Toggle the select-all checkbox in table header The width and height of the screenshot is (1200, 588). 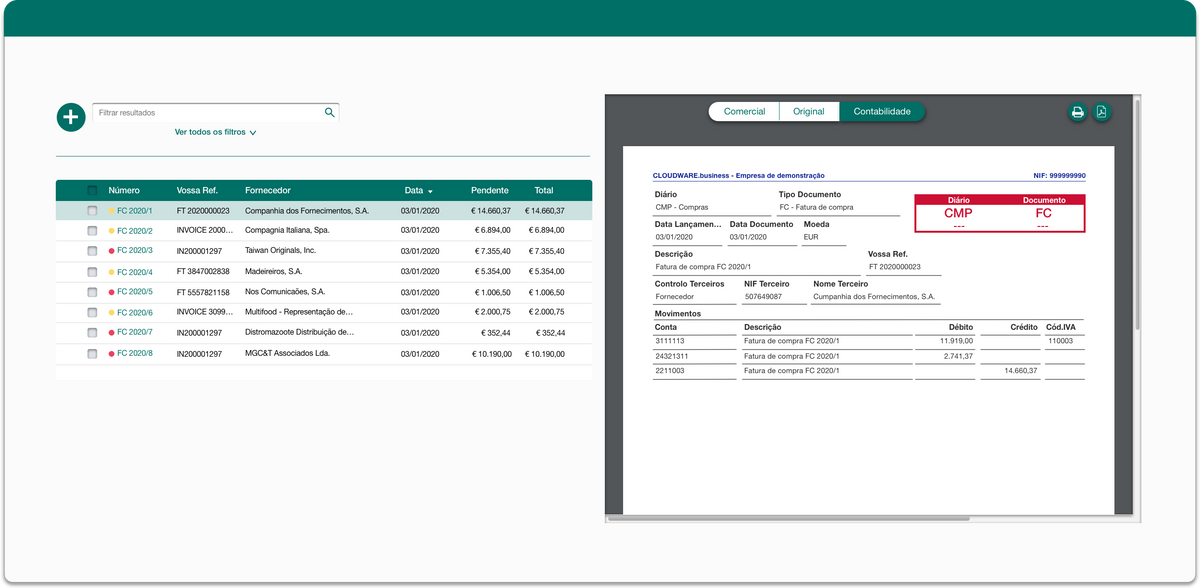92,190
